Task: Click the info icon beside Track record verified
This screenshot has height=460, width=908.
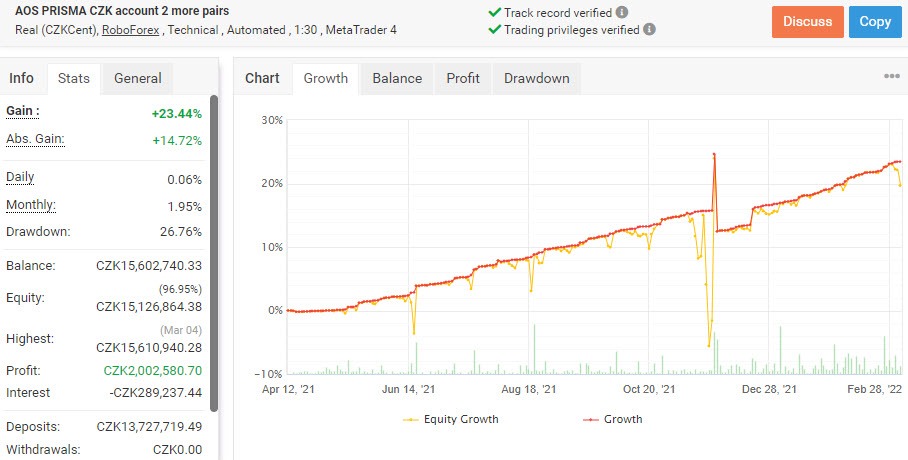Action: [622, 12]
